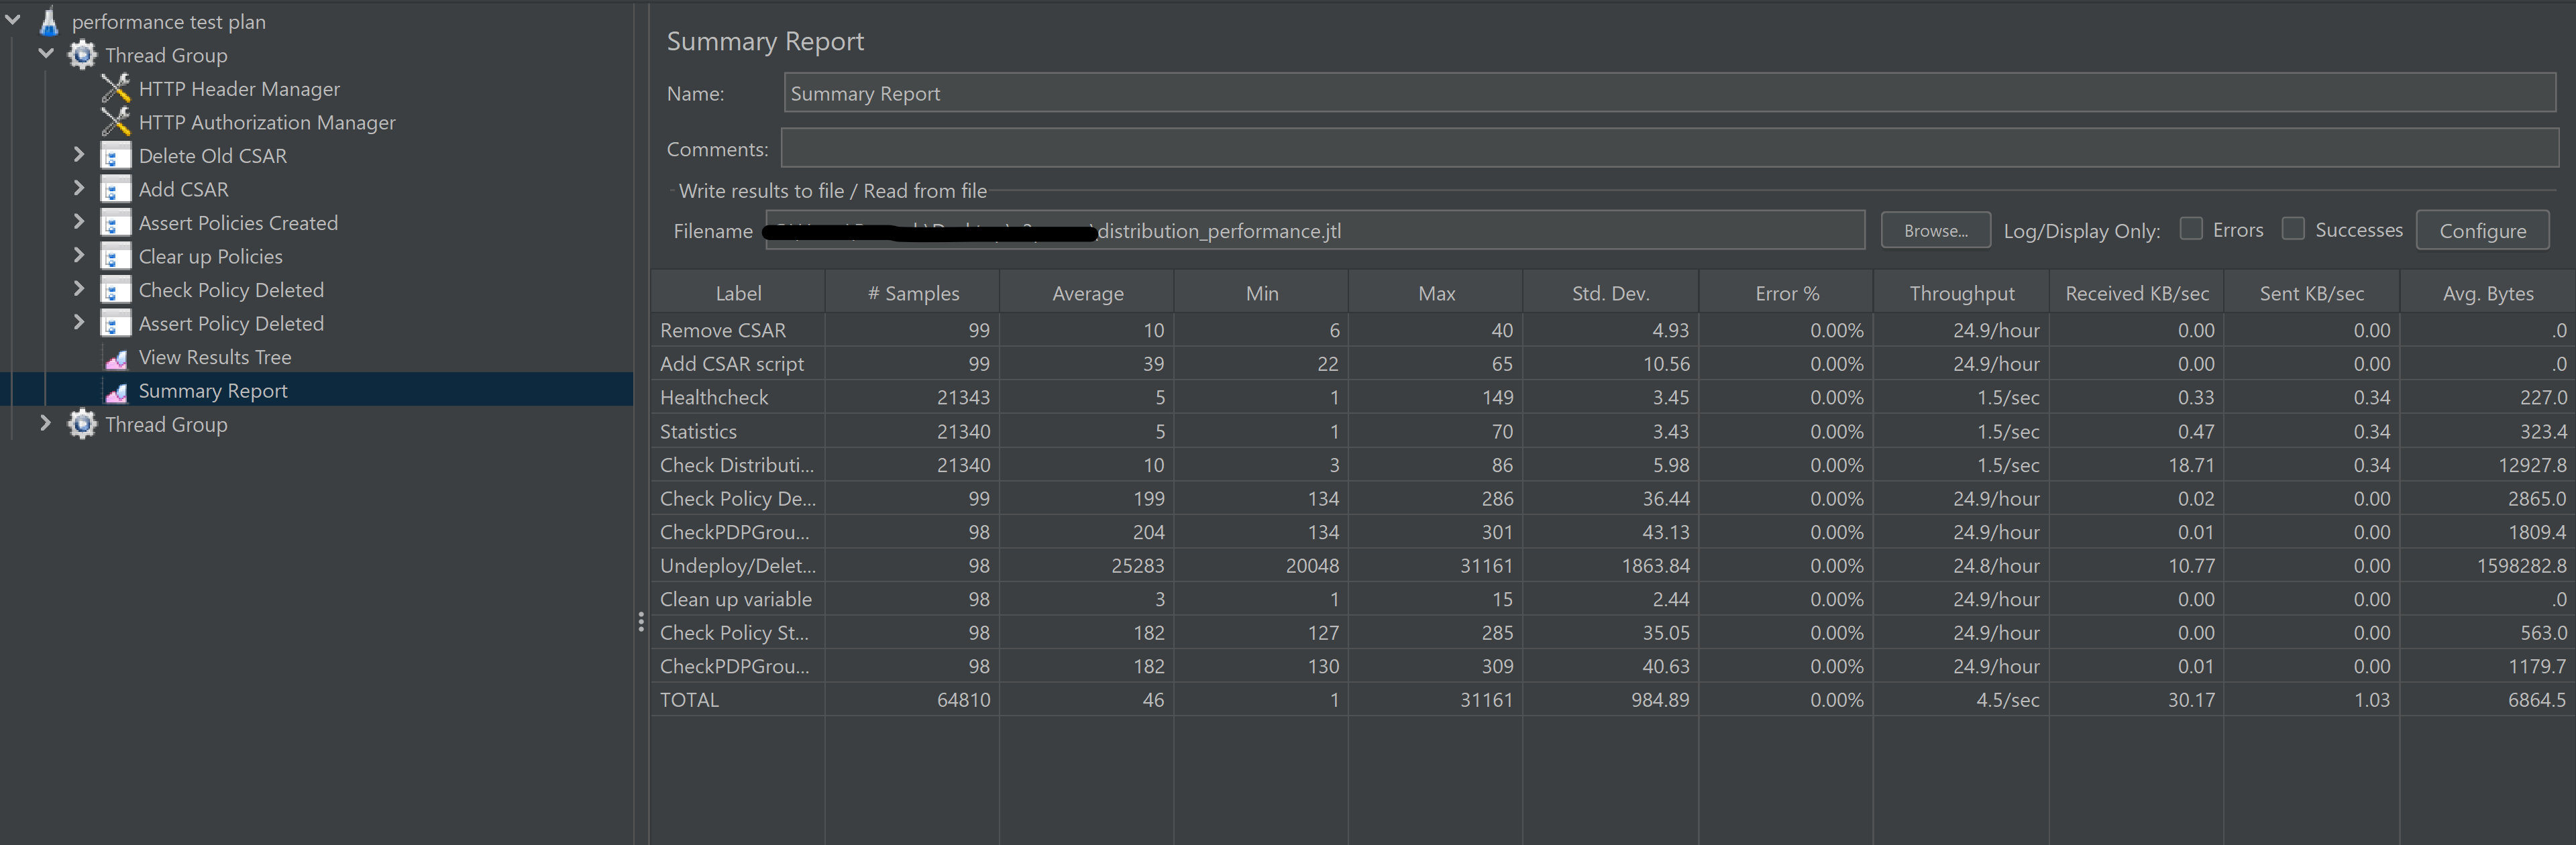This screenshot has width=2576, height=845.
Task: Select HTTP Header Manager in the tree
Action: pos(239,89)
